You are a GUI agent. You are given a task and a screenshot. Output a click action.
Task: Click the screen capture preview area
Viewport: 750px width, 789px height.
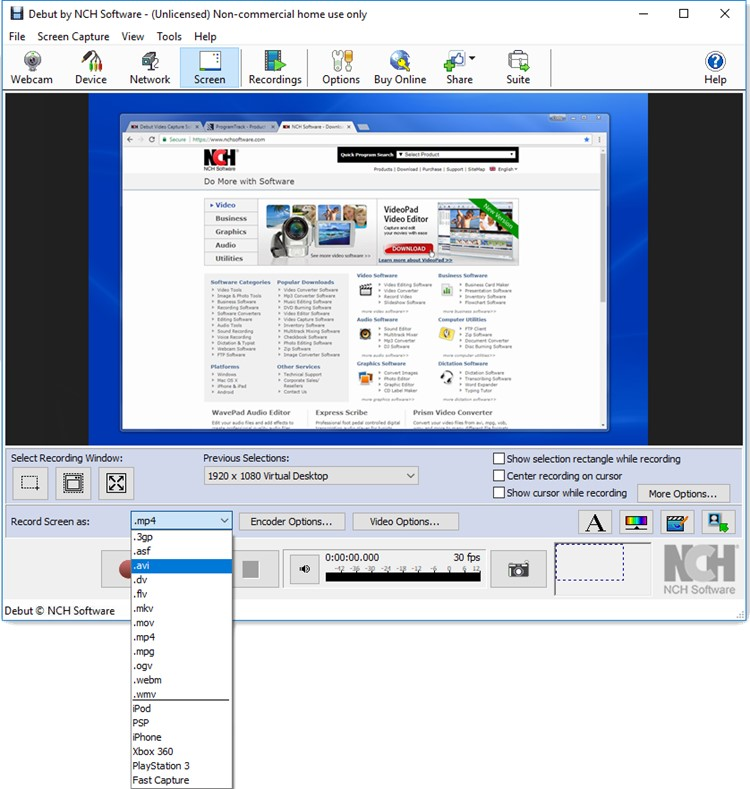(x=374, y=269)
